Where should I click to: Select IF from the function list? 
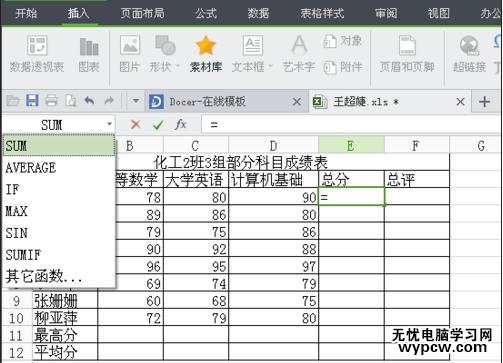tap(59, 189)
